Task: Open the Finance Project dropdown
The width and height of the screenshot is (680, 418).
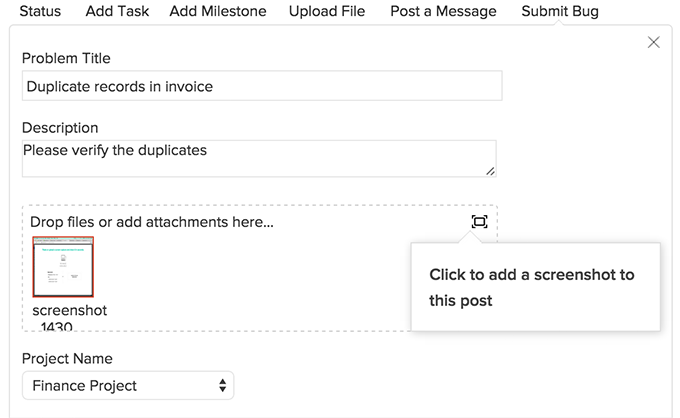Action: coord(127,385)
